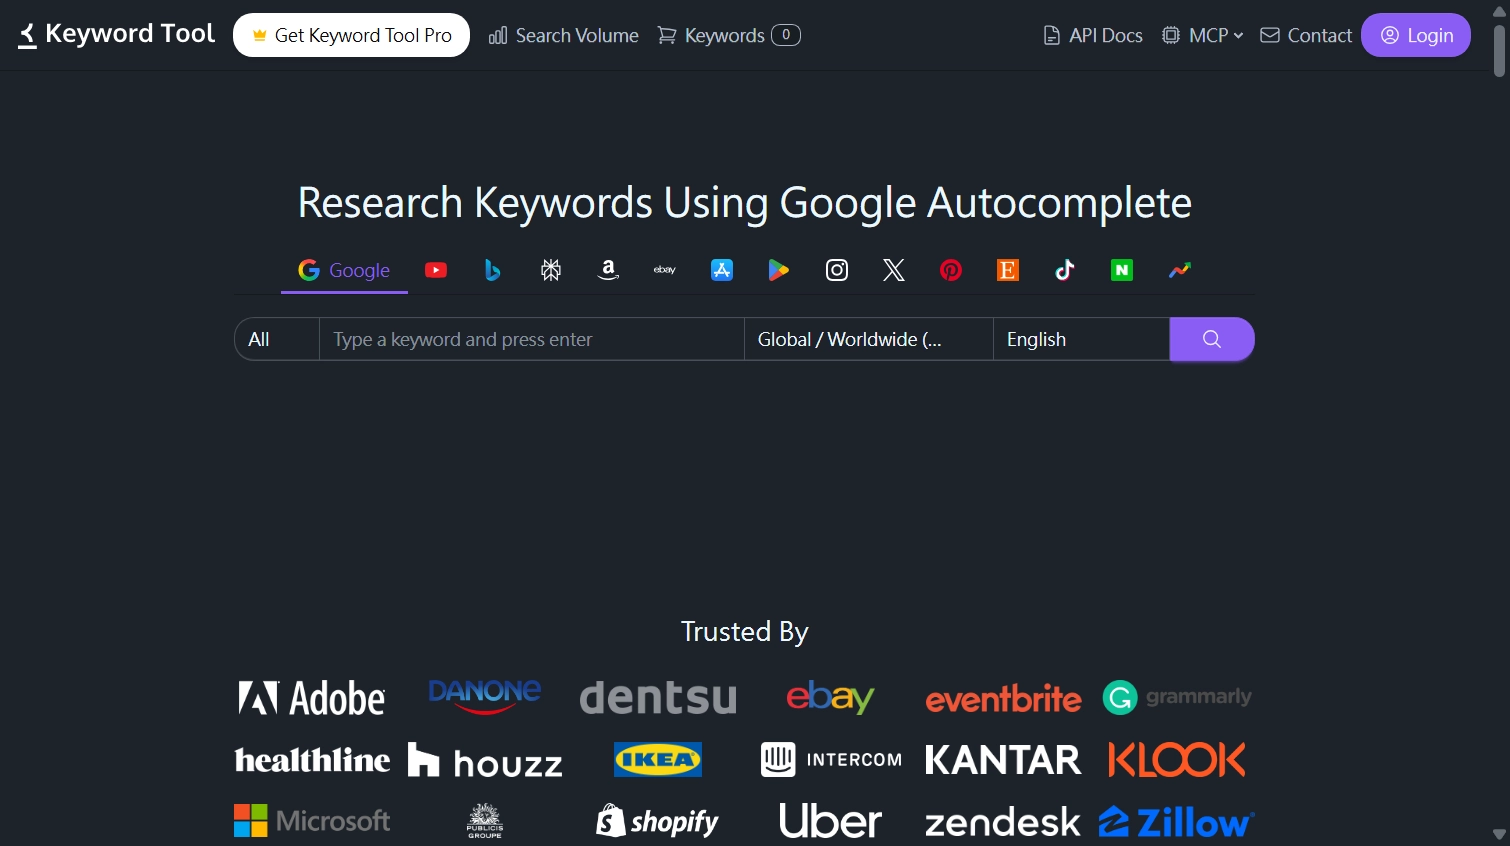Switch to the Amazon keyword tab
Image resolution: width=1510 pixels, height=846 pixels.
pos(608,270)
